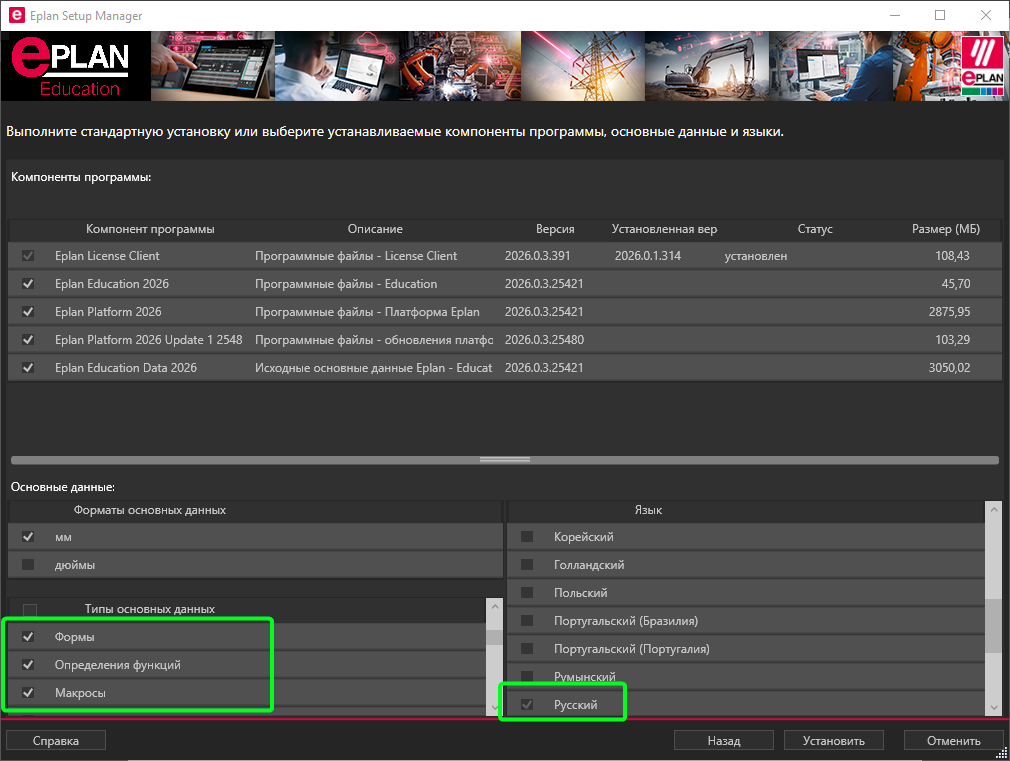Viewport: 1010px width, 761px height.
Task: Maximize the Eplan Setup Manager window
Action: 940,15
